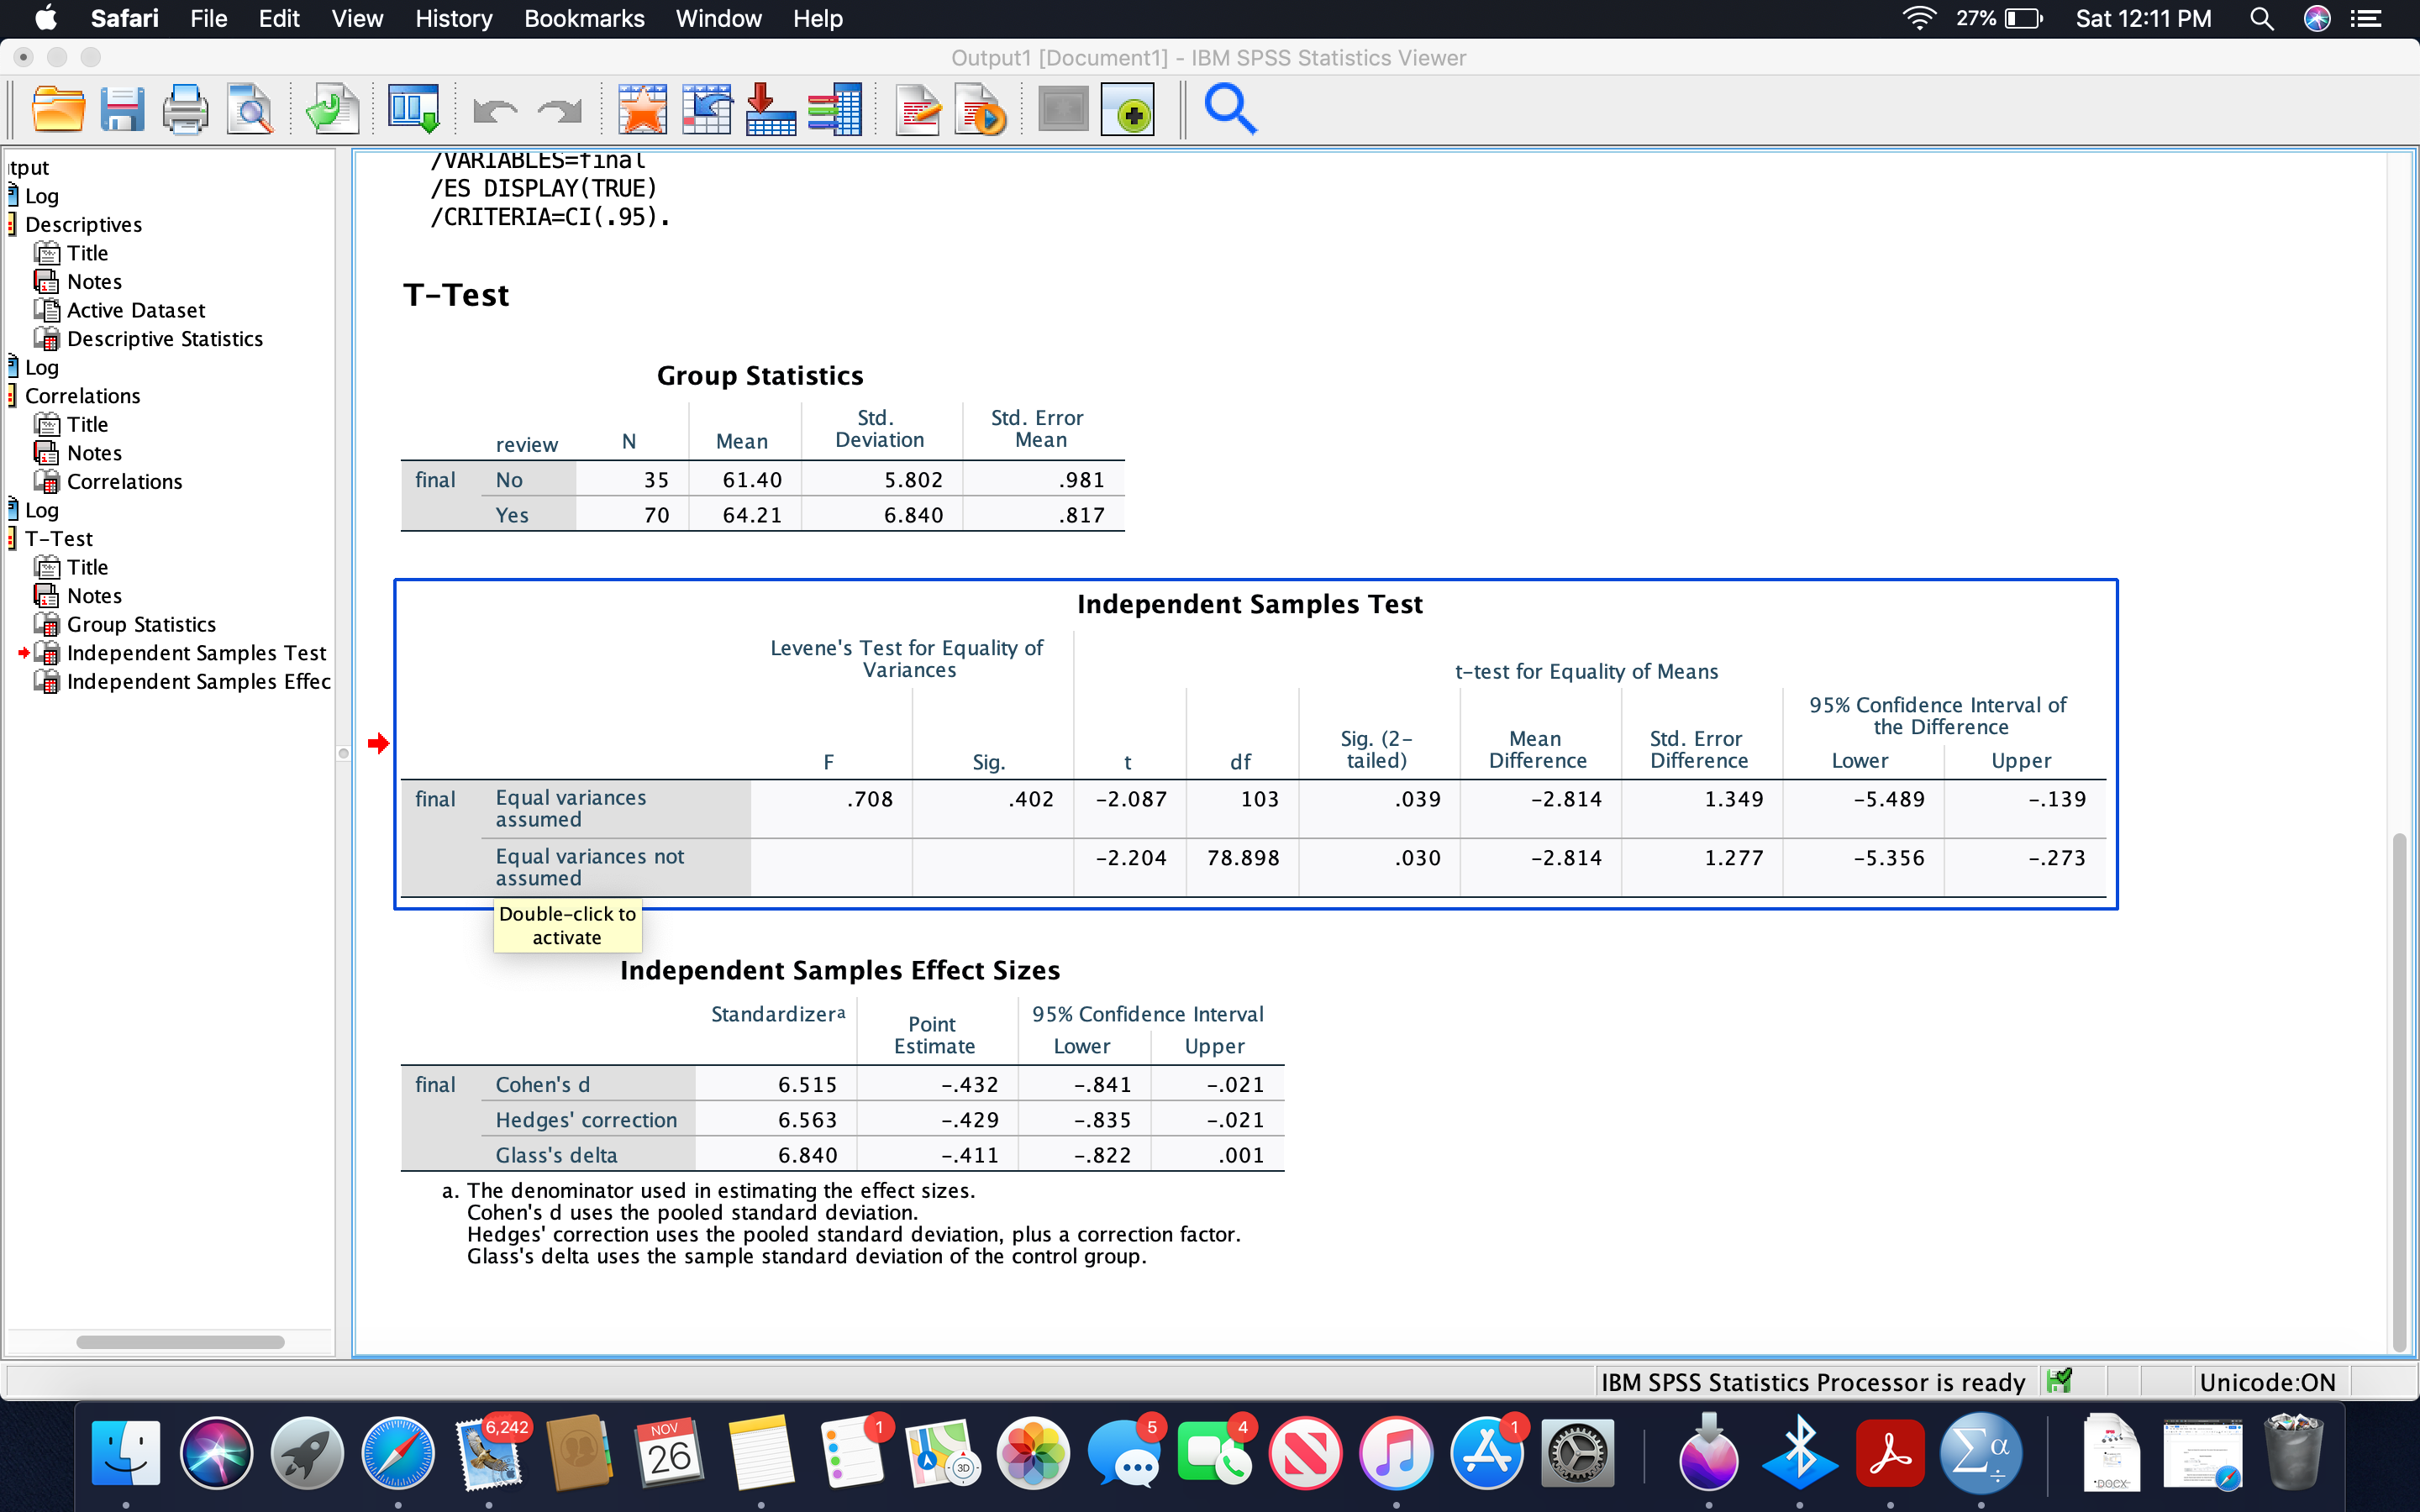Click the Export output green arrow icon
Image resolution: width=2420 pixels, height=1512 pixels.
(332, 108)
